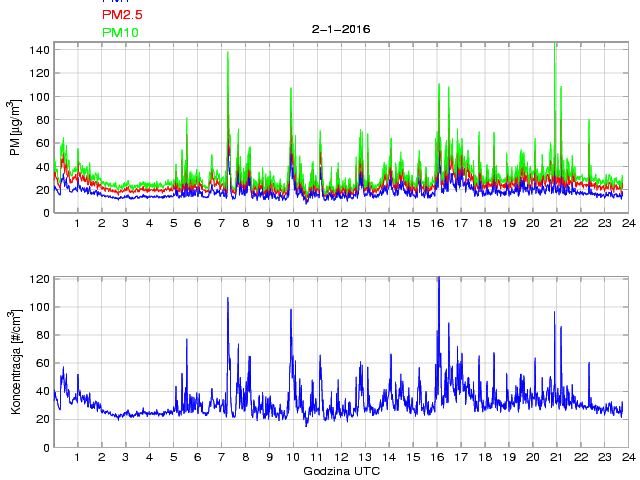Select the PM y-axis label of upper chart
640x480 pixels.
pyautogui.click(x=14, y=127)
